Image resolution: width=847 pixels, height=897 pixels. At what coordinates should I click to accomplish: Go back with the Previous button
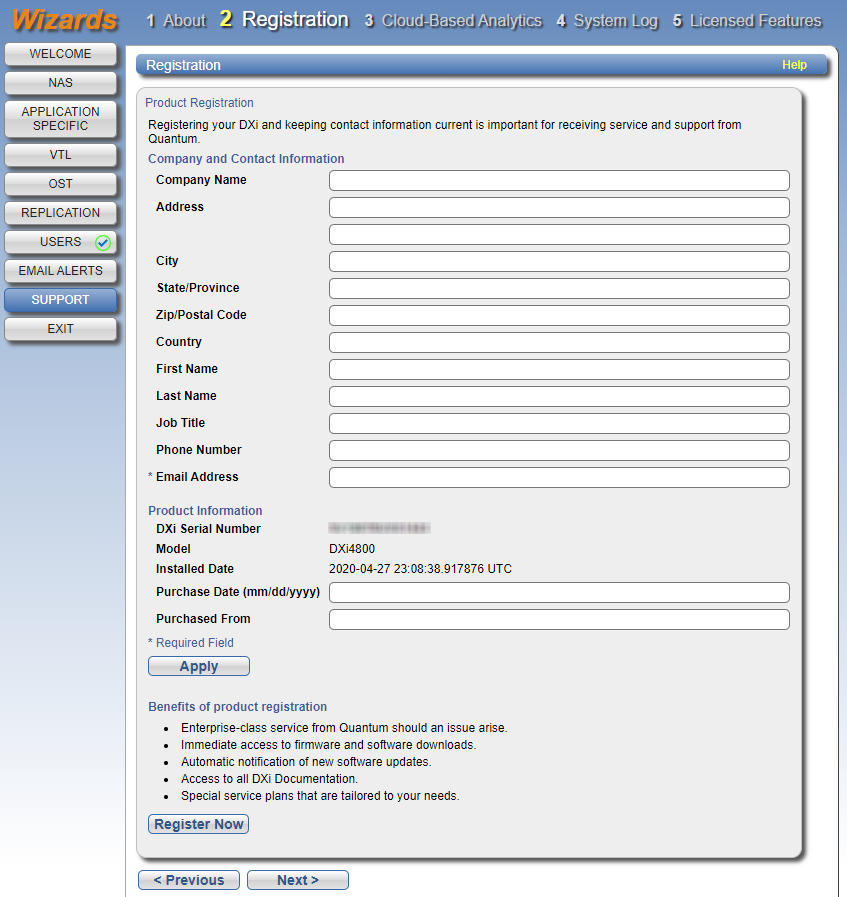pyautogui.click(x=189, y=880)
